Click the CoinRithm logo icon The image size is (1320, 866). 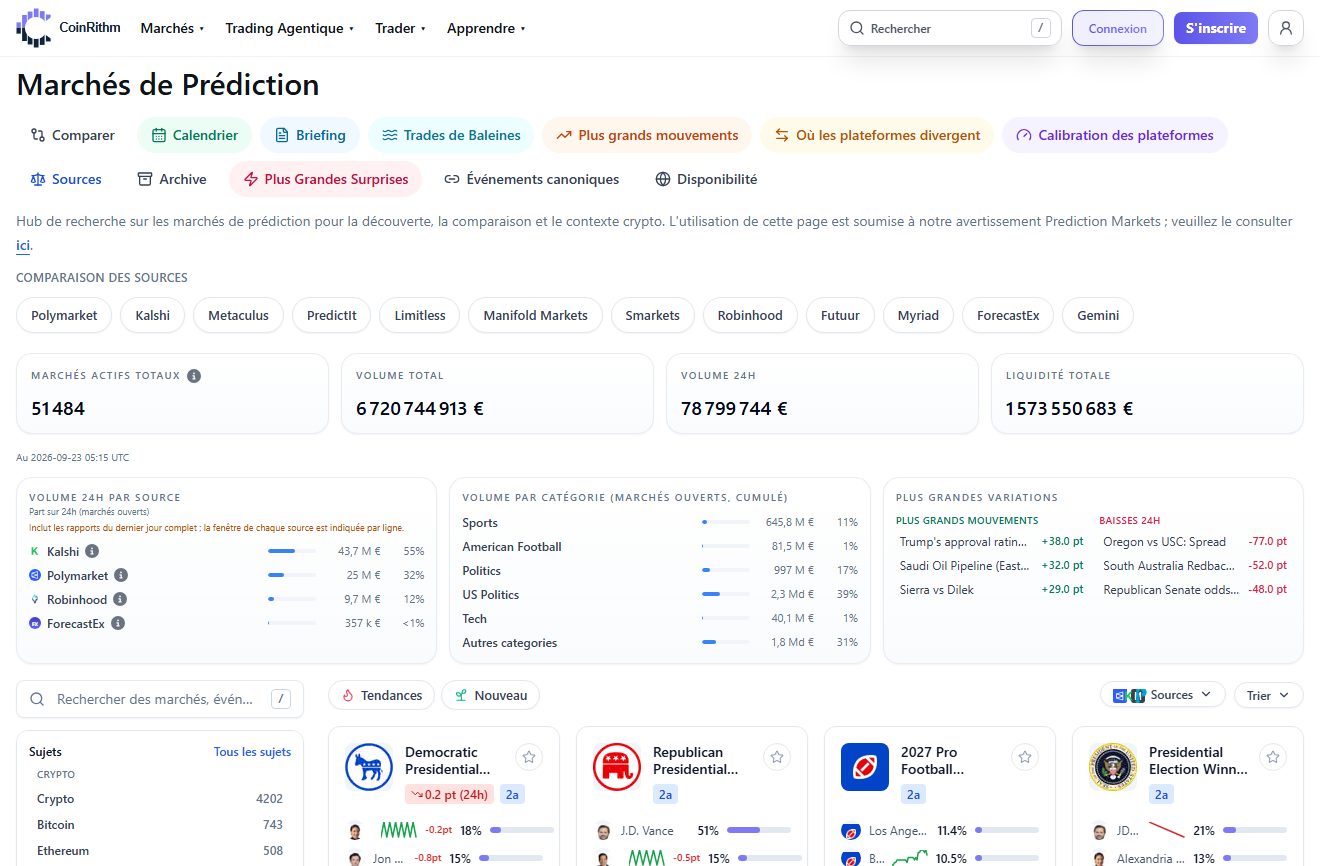pyautogui.click(x=33, y=28)
